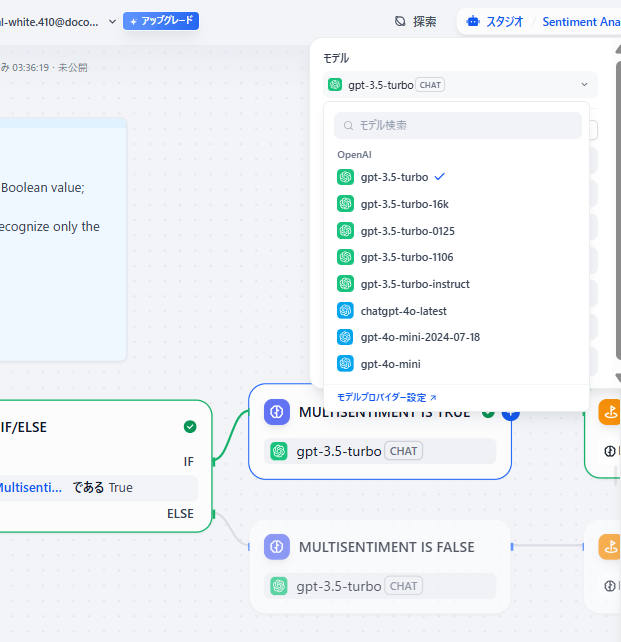The width and height of the screenshot is (621, 642).
Task: Click the robot icon next to スタジオ
Action: pos(473,21)
